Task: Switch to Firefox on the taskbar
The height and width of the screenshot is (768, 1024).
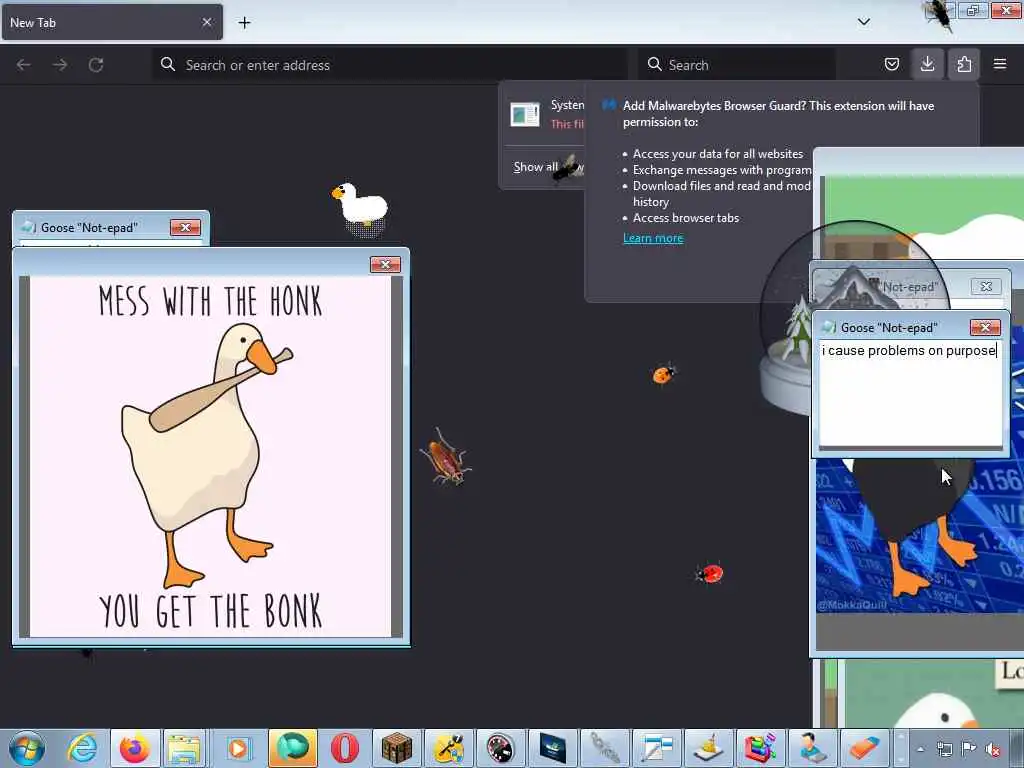Action: click(x=135, y=748)
